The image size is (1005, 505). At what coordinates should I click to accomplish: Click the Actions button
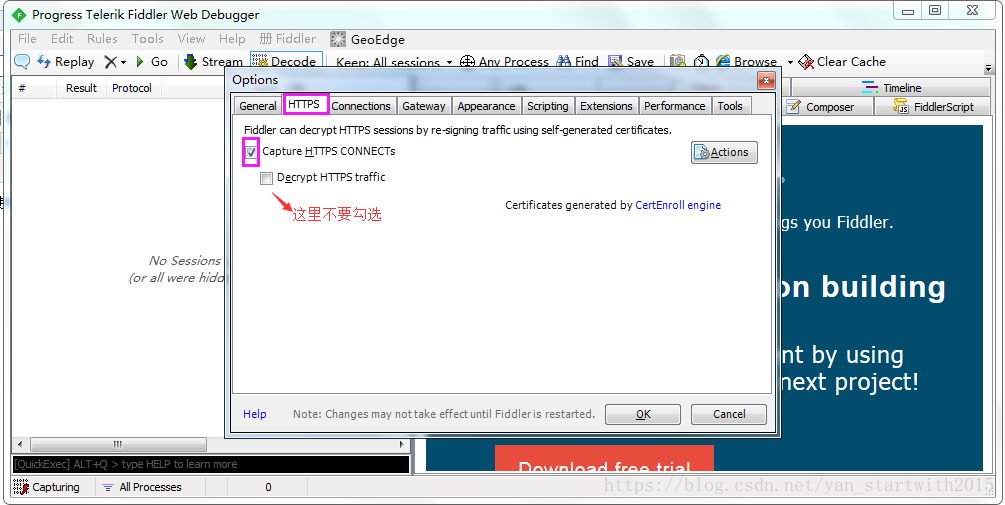724,153
